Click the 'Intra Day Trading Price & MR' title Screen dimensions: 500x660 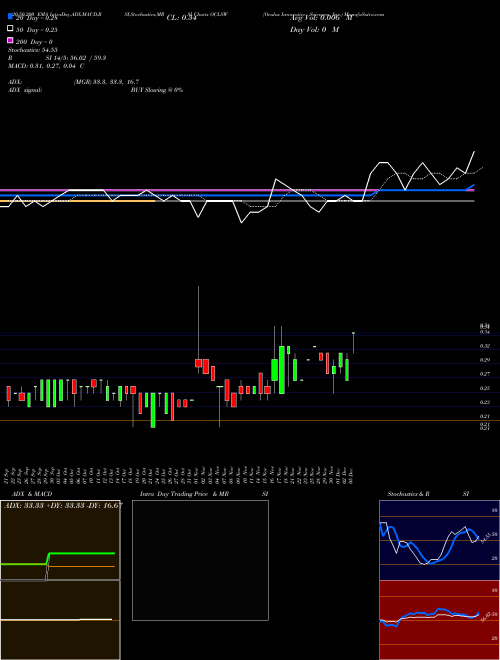(x=184, y=494)
